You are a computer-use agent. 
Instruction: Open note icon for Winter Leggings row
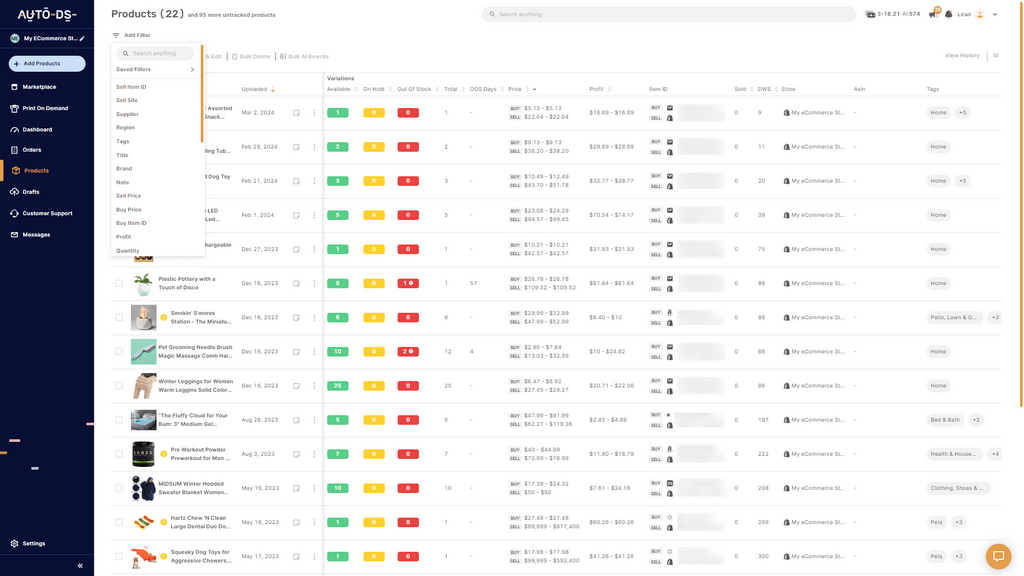(296, 386)
